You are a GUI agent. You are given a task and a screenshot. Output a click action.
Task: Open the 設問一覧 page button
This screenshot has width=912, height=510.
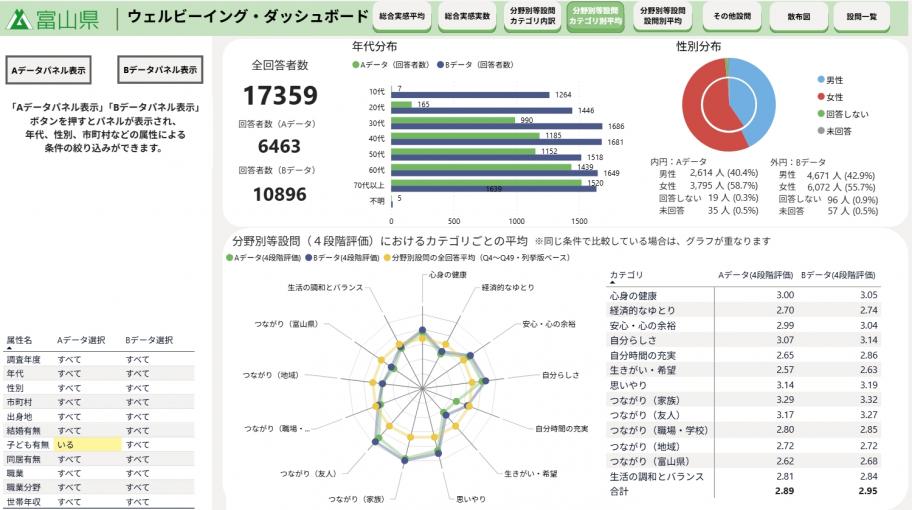pyautogui.click(x=862, y=17)
